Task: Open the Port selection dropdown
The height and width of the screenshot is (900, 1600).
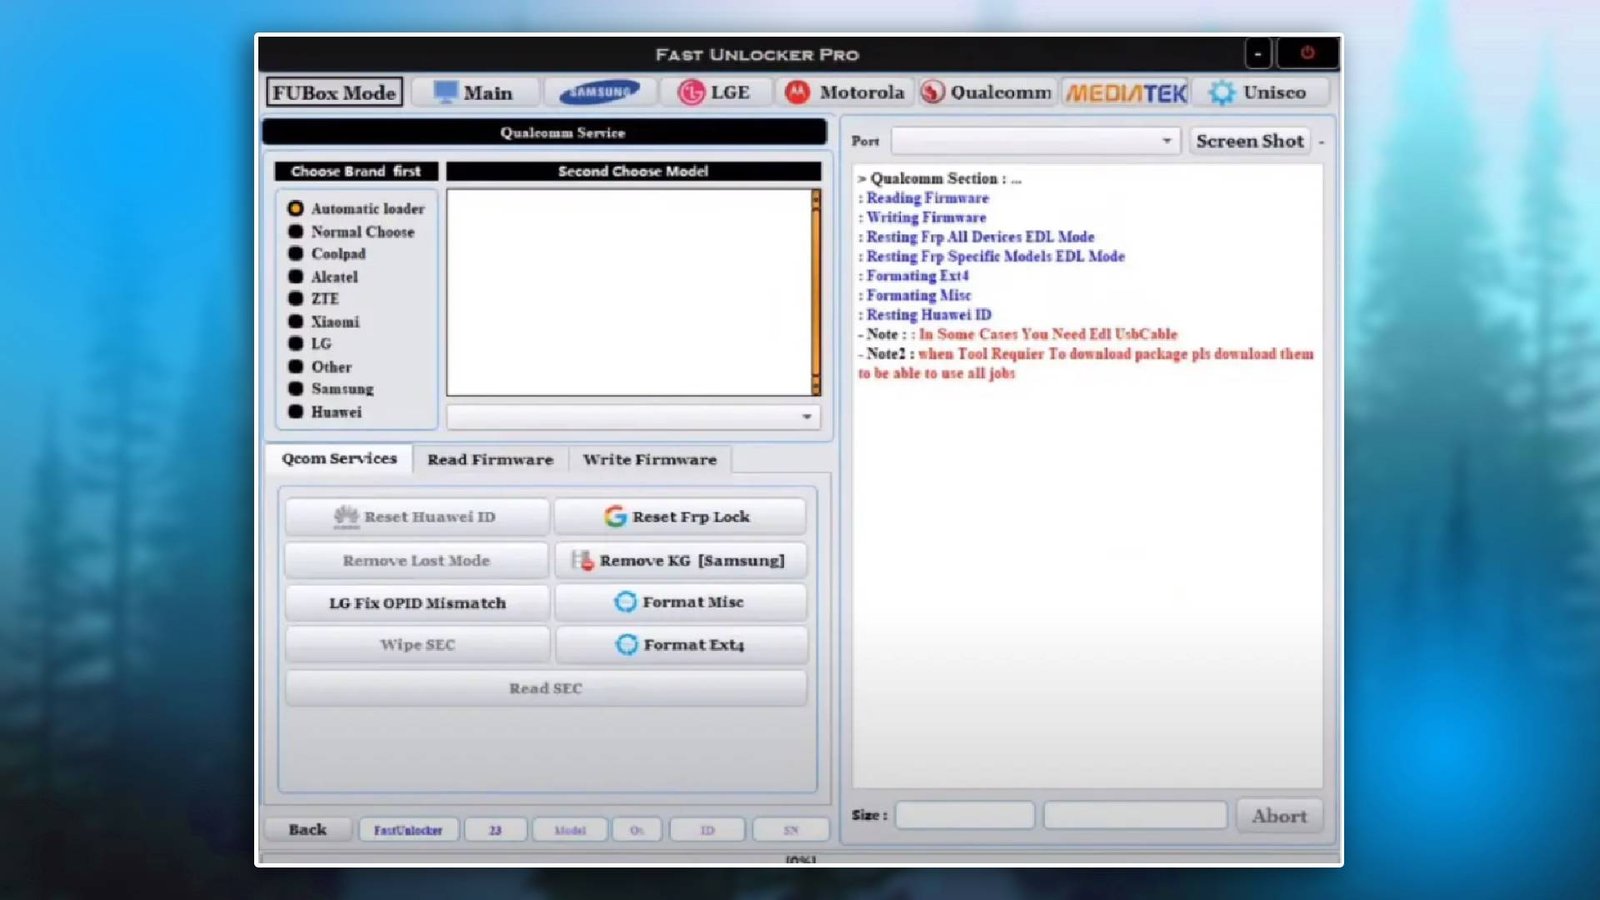Action: (1166, 141)
